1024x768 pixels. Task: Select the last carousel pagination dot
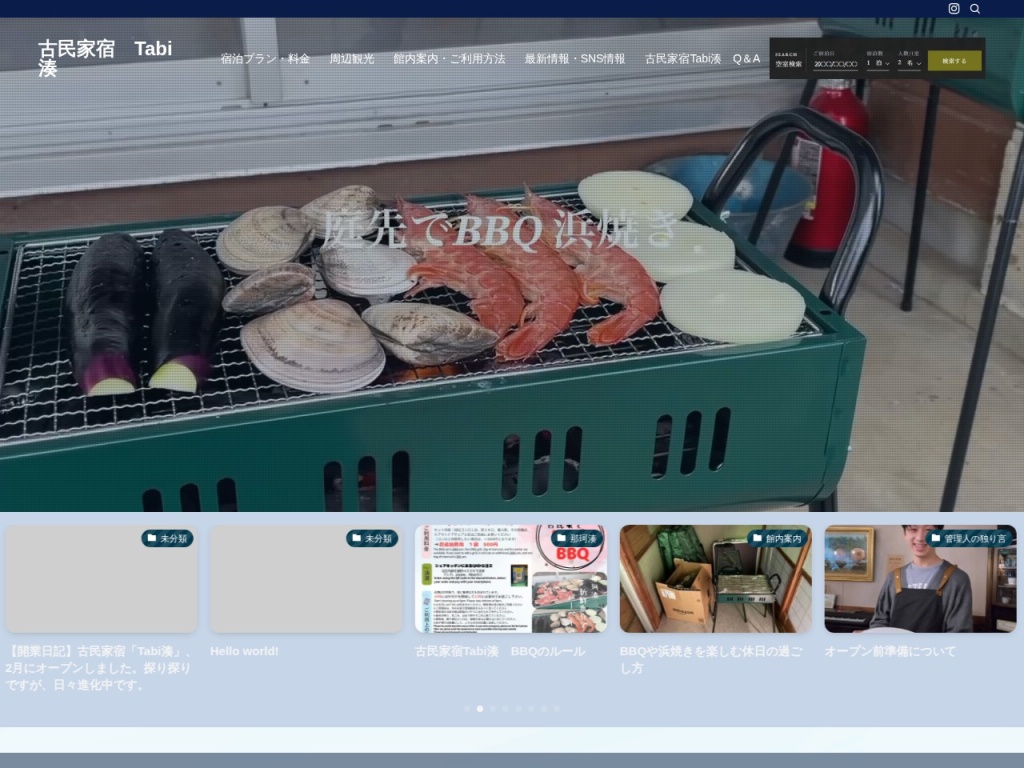(557, 708)
